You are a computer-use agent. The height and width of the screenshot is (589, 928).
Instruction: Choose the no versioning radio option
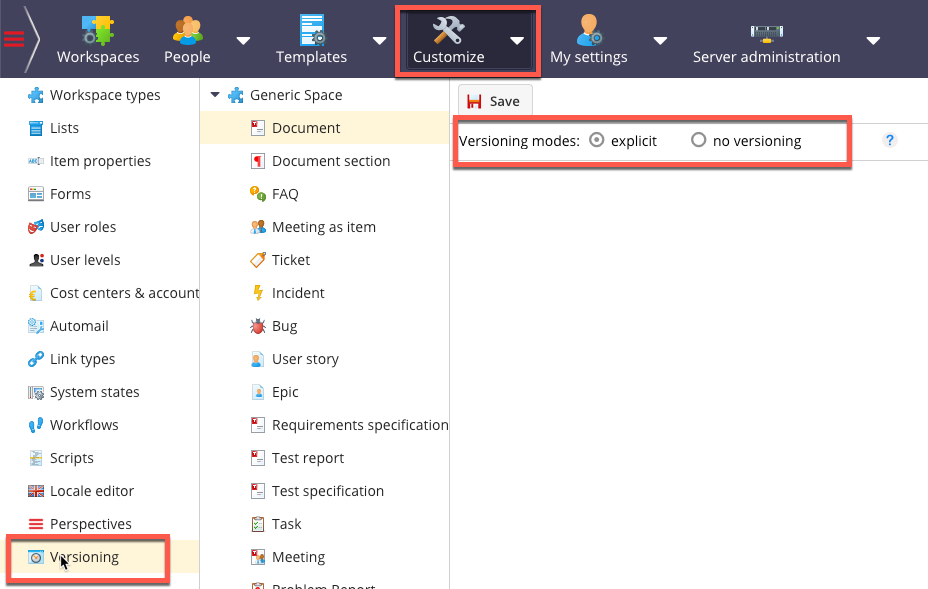(x=699, y=141)
